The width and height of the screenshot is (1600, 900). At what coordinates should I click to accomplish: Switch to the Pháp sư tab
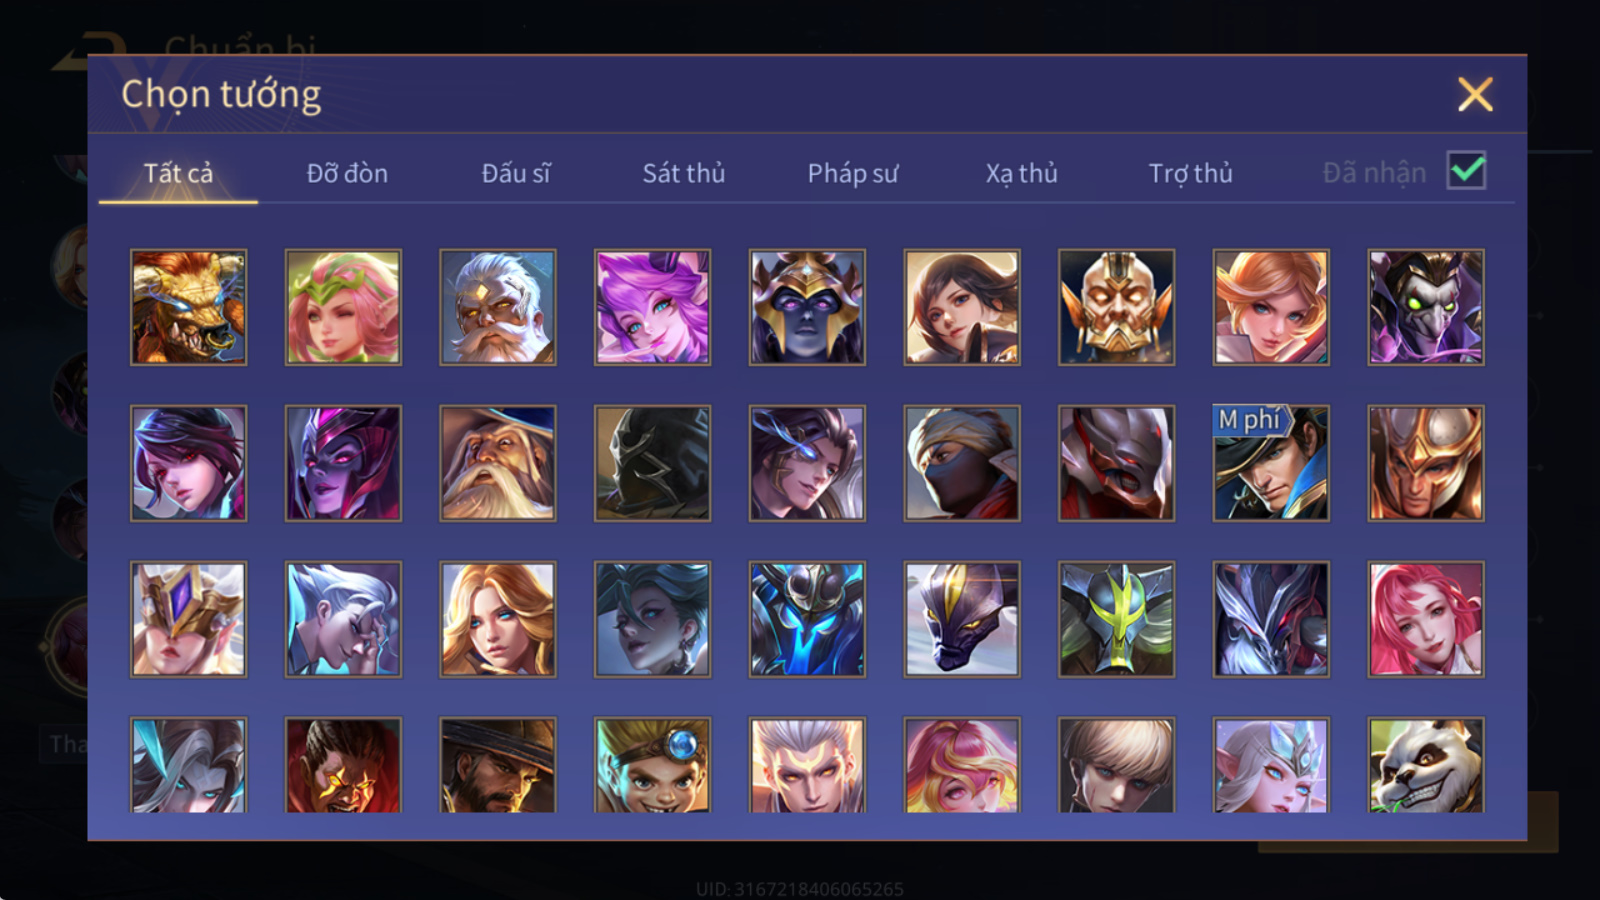853,173
